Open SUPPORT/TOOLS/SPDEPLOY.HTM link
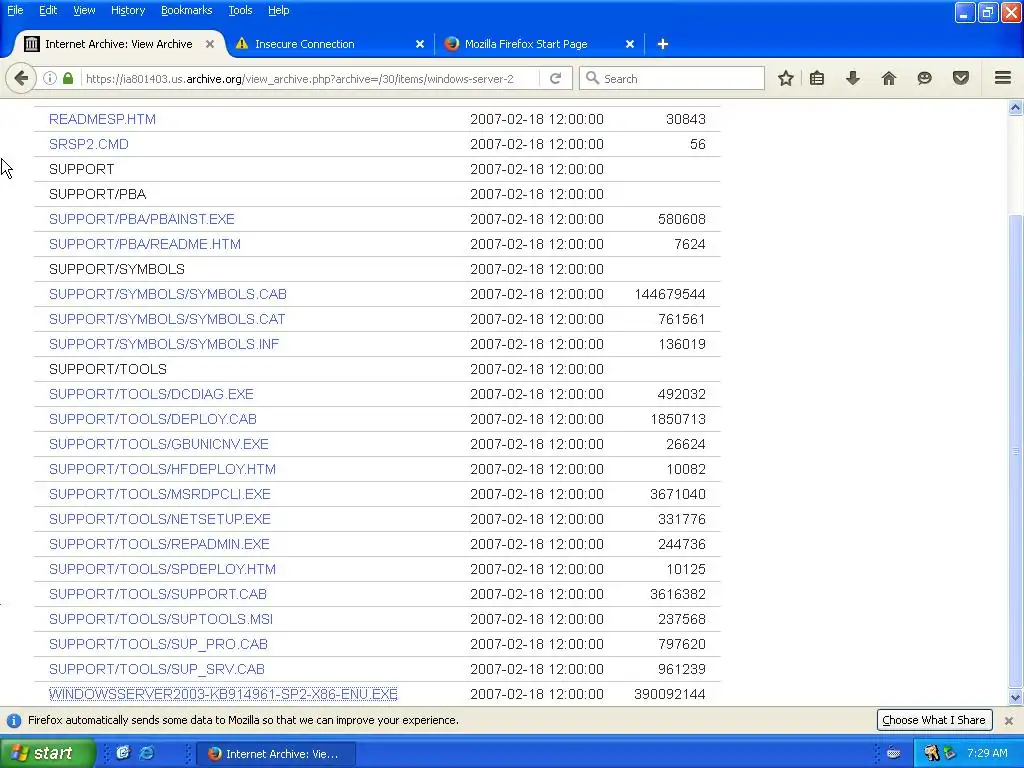Screen dimensions: 1024x768 pos(163,569)
